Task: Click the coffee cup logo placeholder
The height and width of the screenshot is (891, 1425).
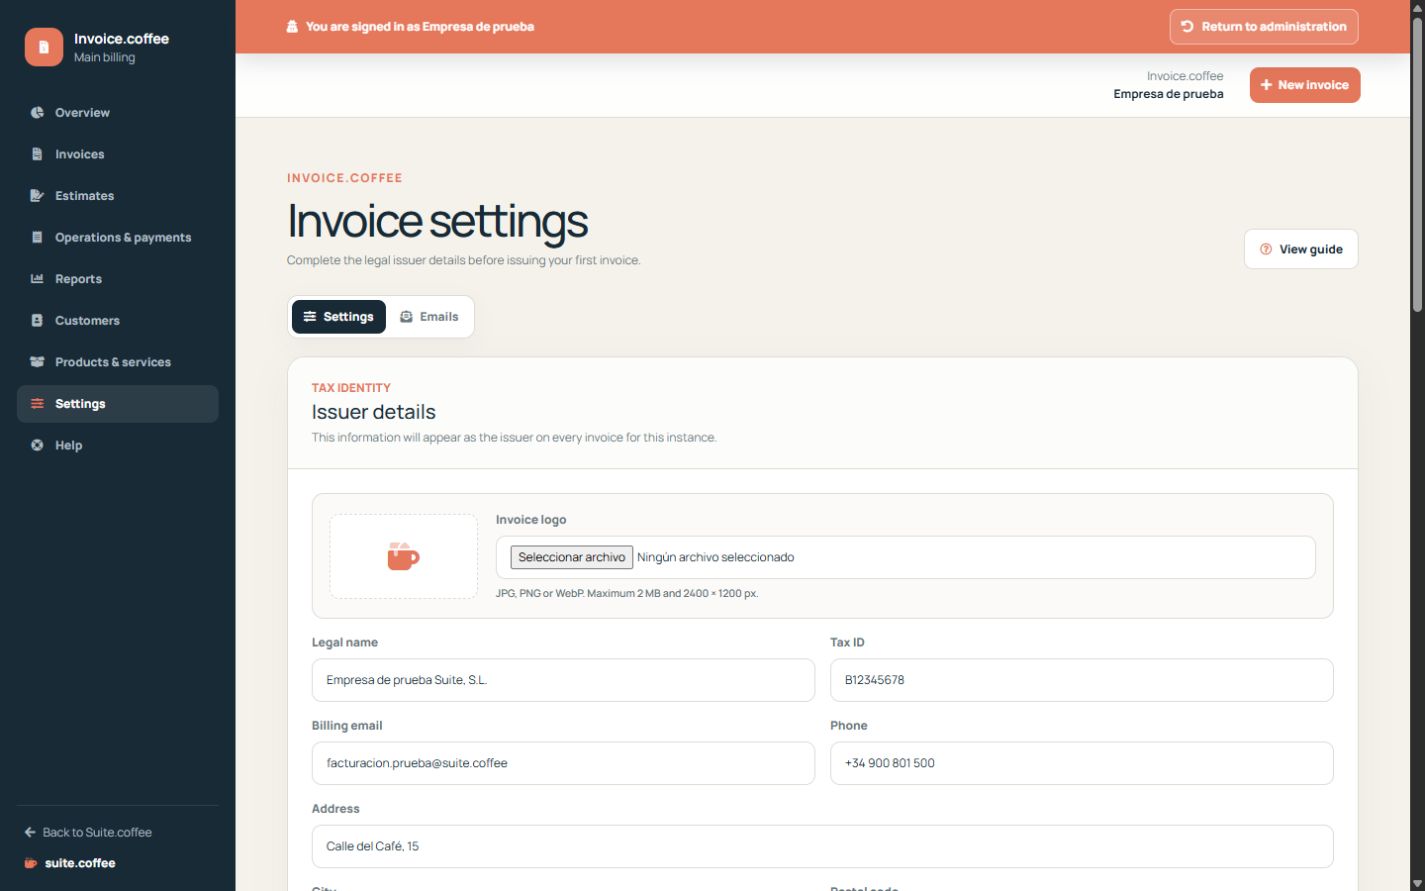Action: click(404, 556)
